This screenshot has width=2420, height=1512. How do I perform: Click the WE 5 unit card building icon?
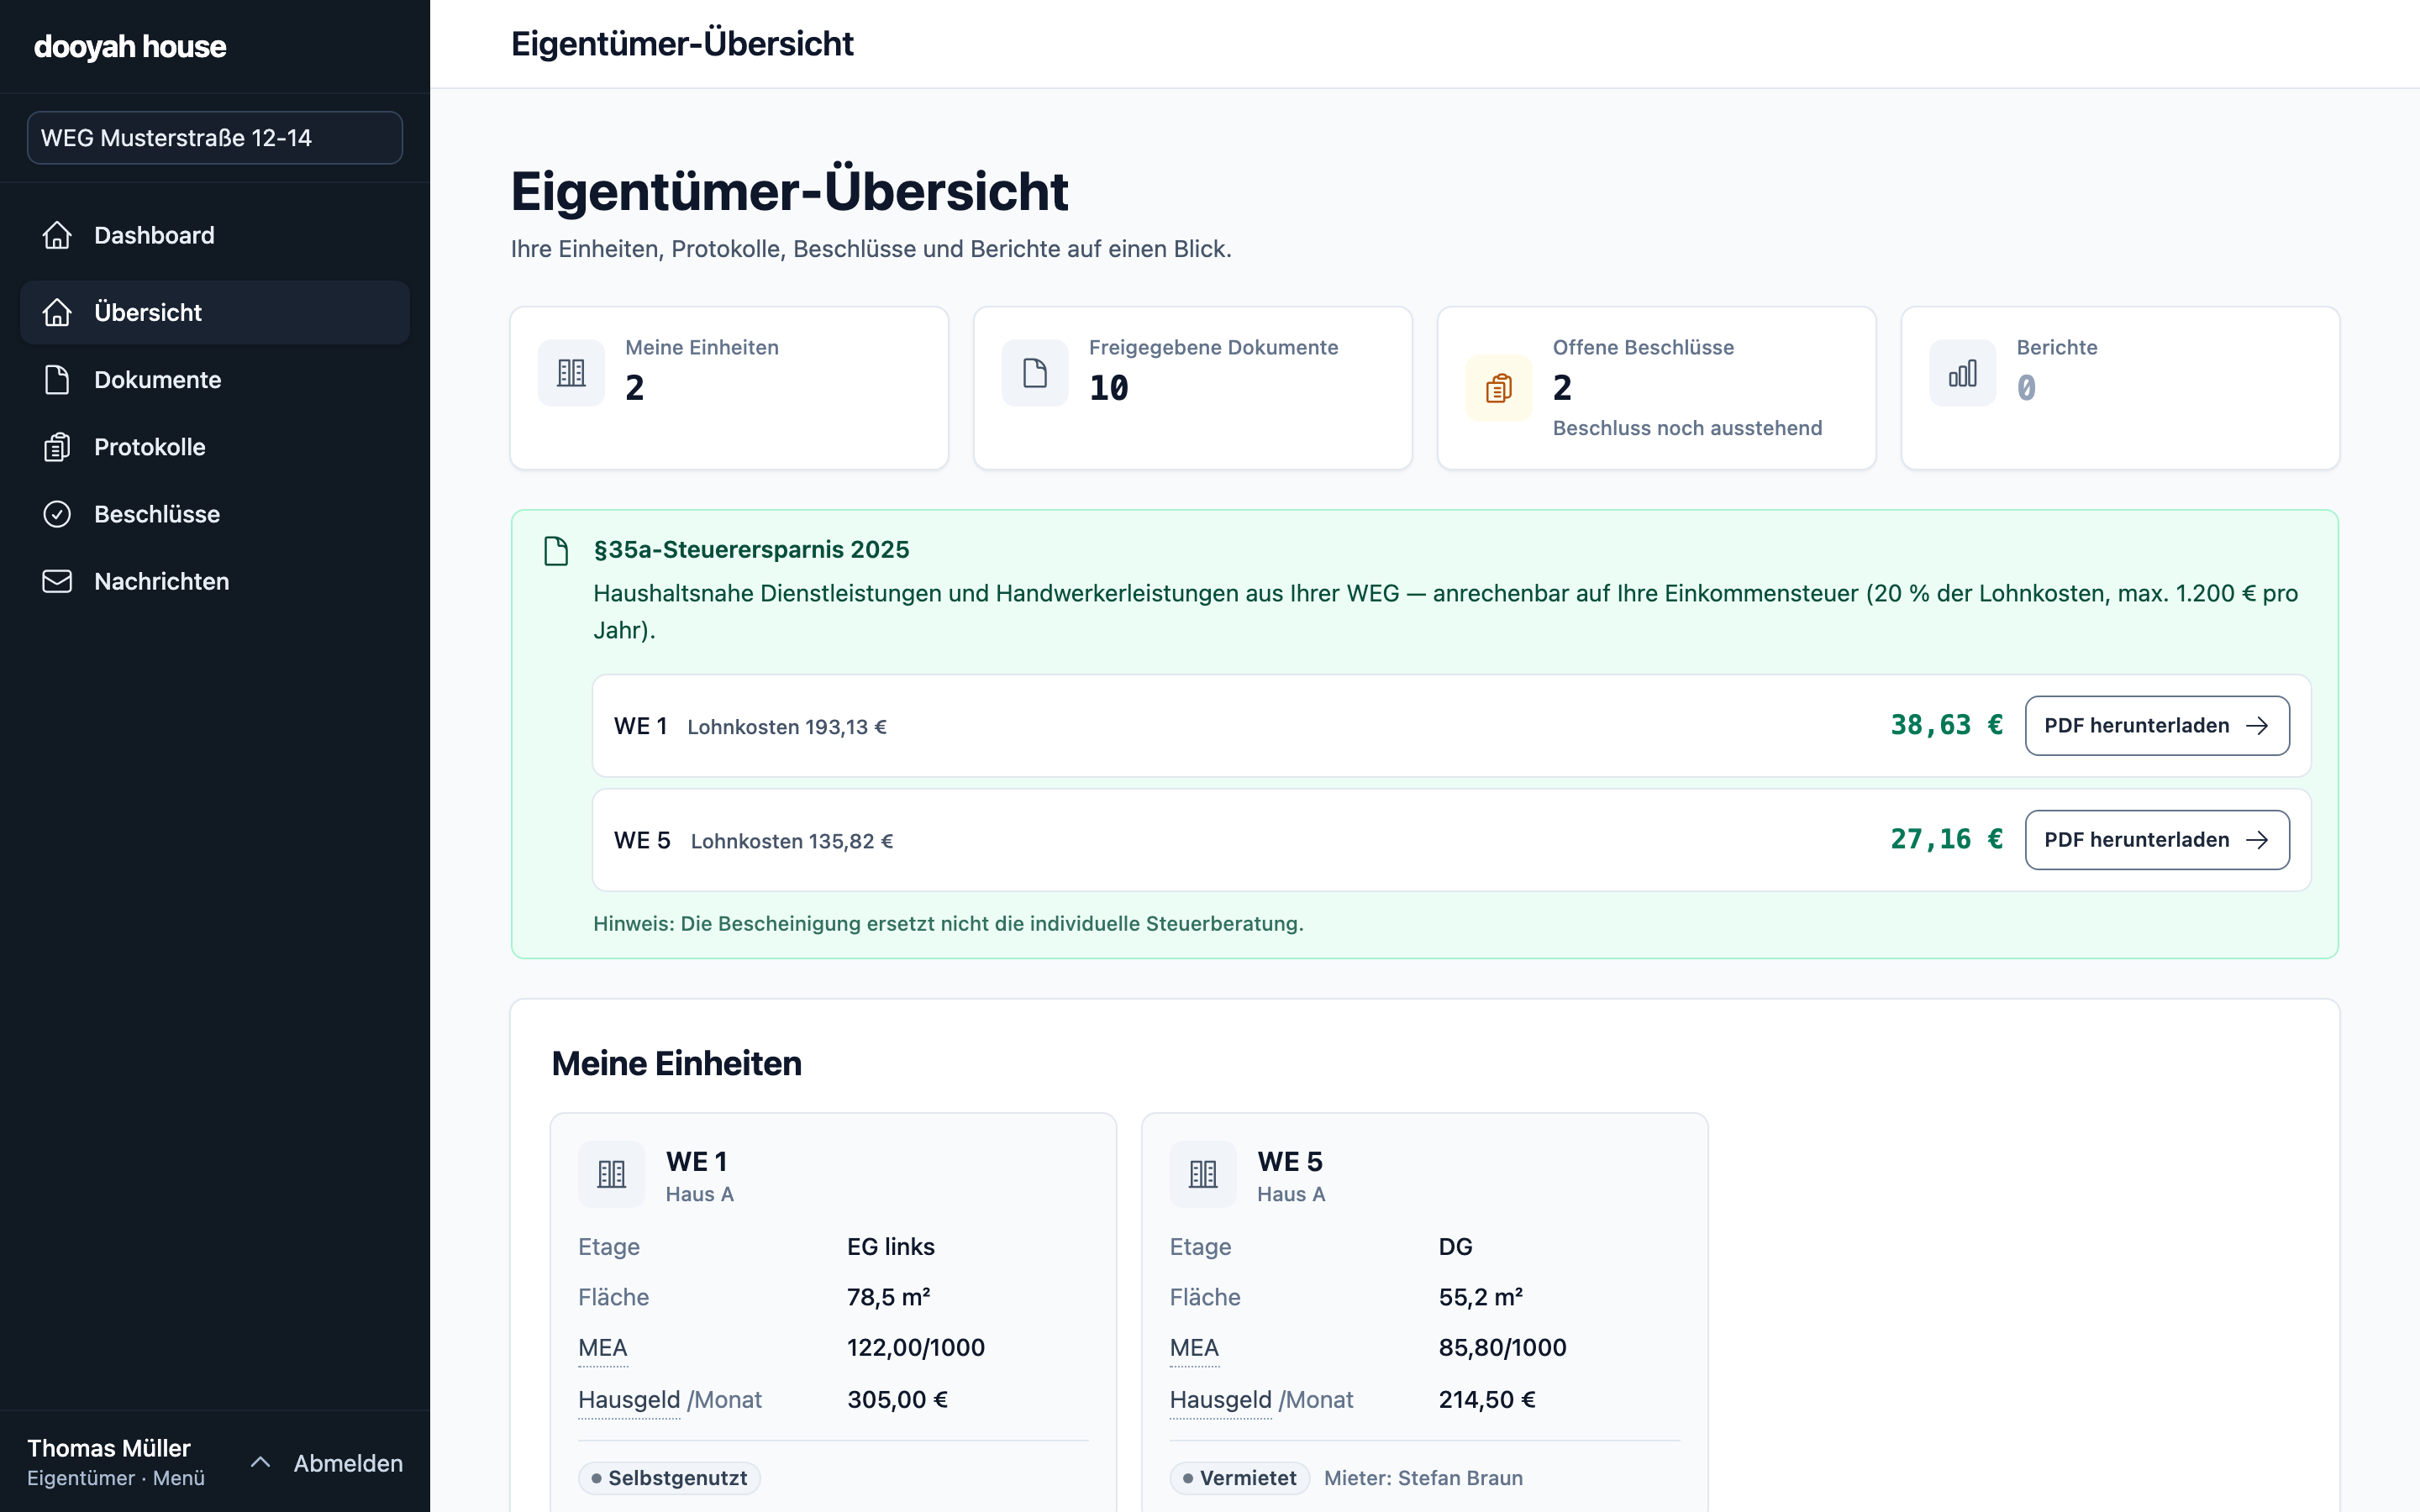coord(1203,1174)
